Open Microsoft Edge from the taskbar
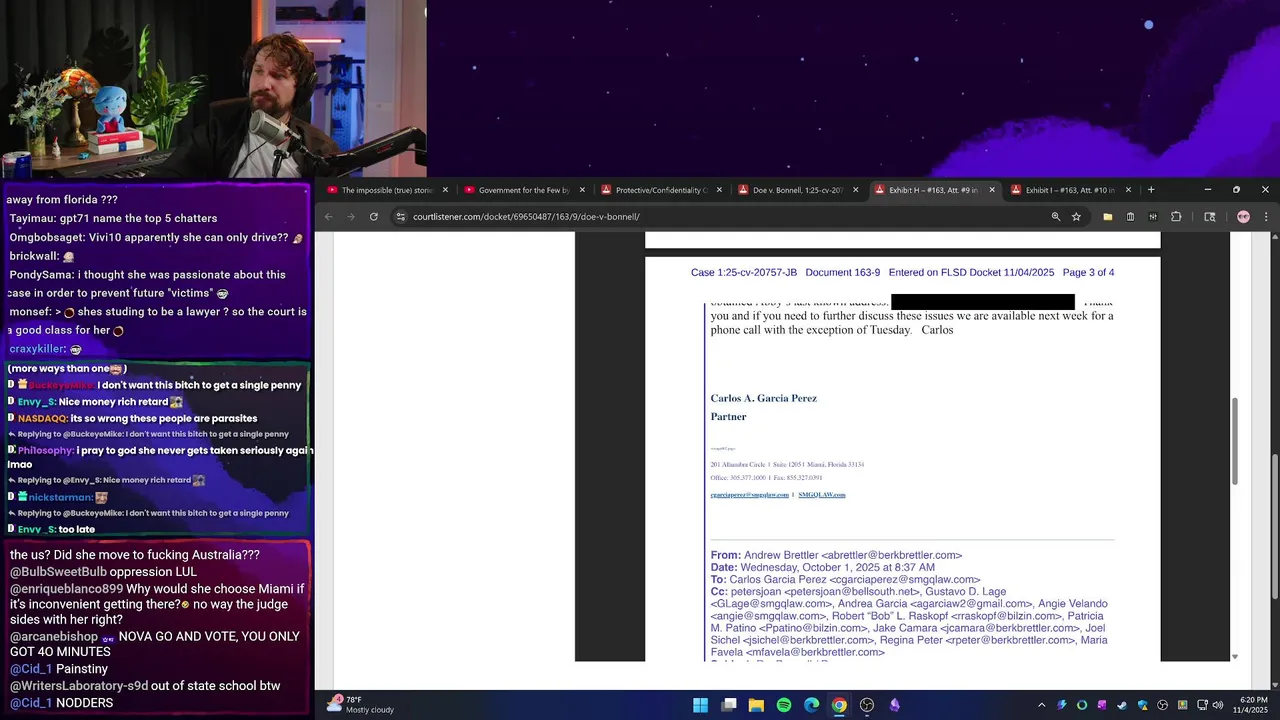 click(x=812, y=705)
